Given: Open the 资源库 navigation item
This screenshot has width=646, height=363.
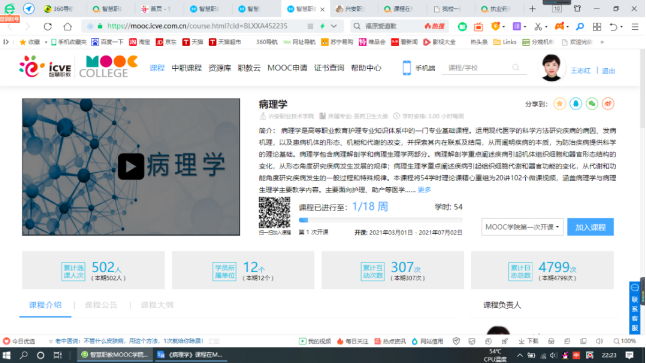Looking at the screenshot, I should (220, 68).
